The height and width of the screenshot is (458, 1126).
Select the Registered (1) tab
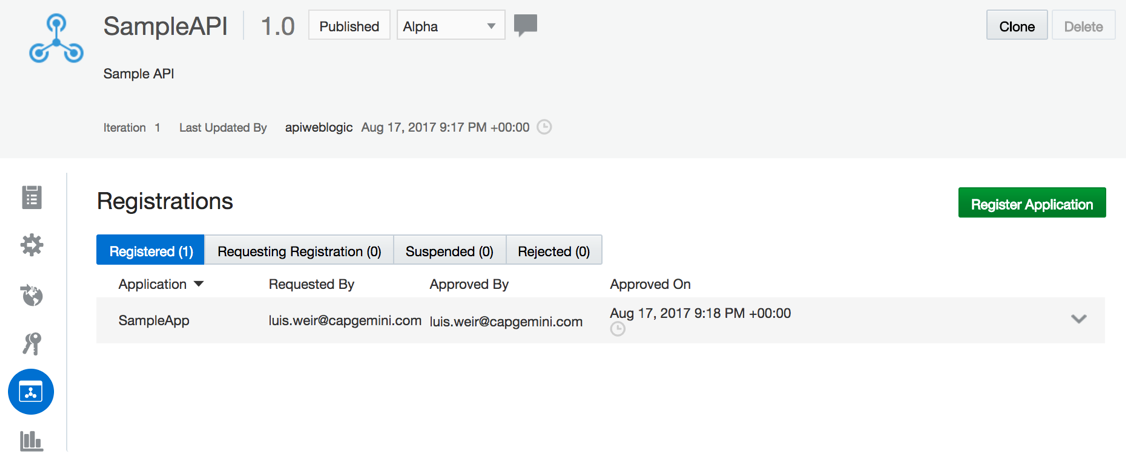tap(151, 251)
